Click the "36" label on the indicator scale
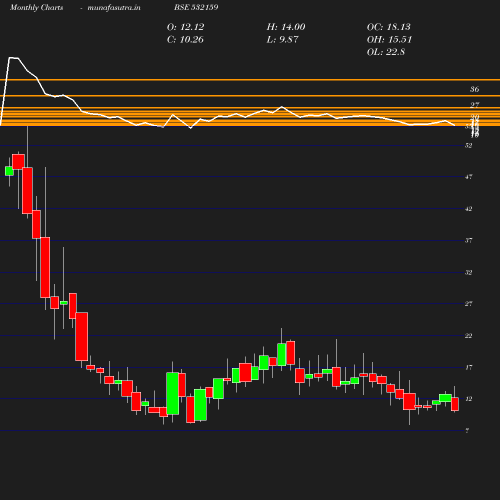The width and height of the screenshot is (500, 500). coord(475,89)
